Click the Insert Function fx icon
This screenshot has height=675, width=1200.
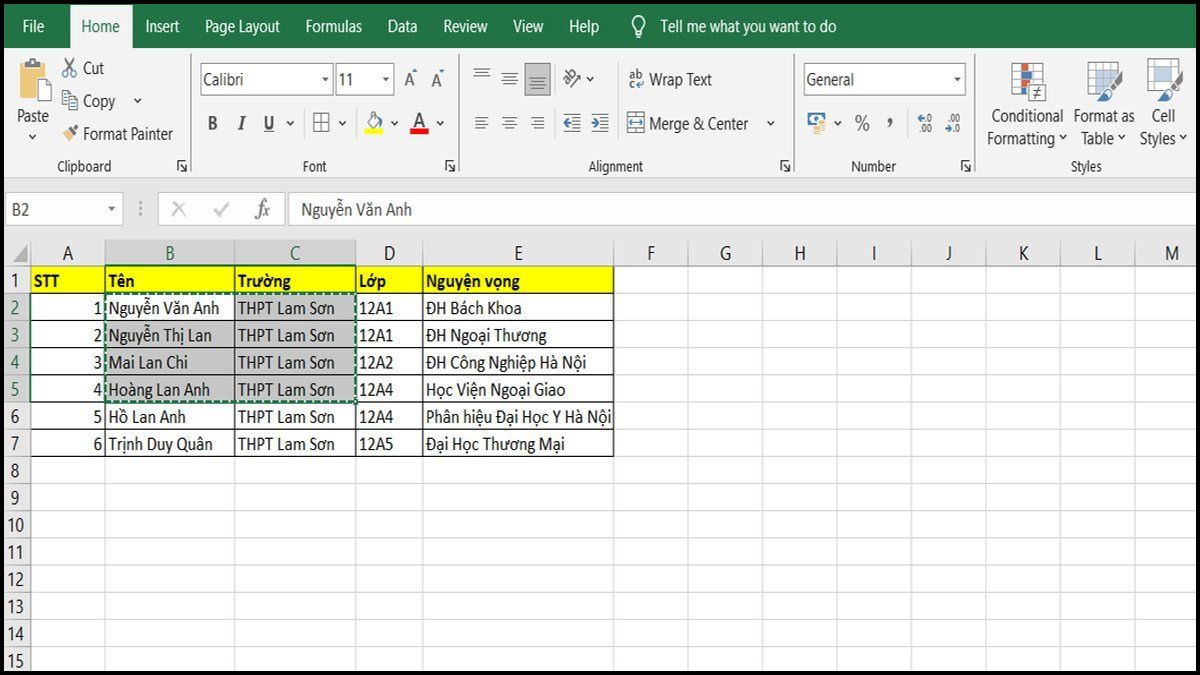coord(262,209)
